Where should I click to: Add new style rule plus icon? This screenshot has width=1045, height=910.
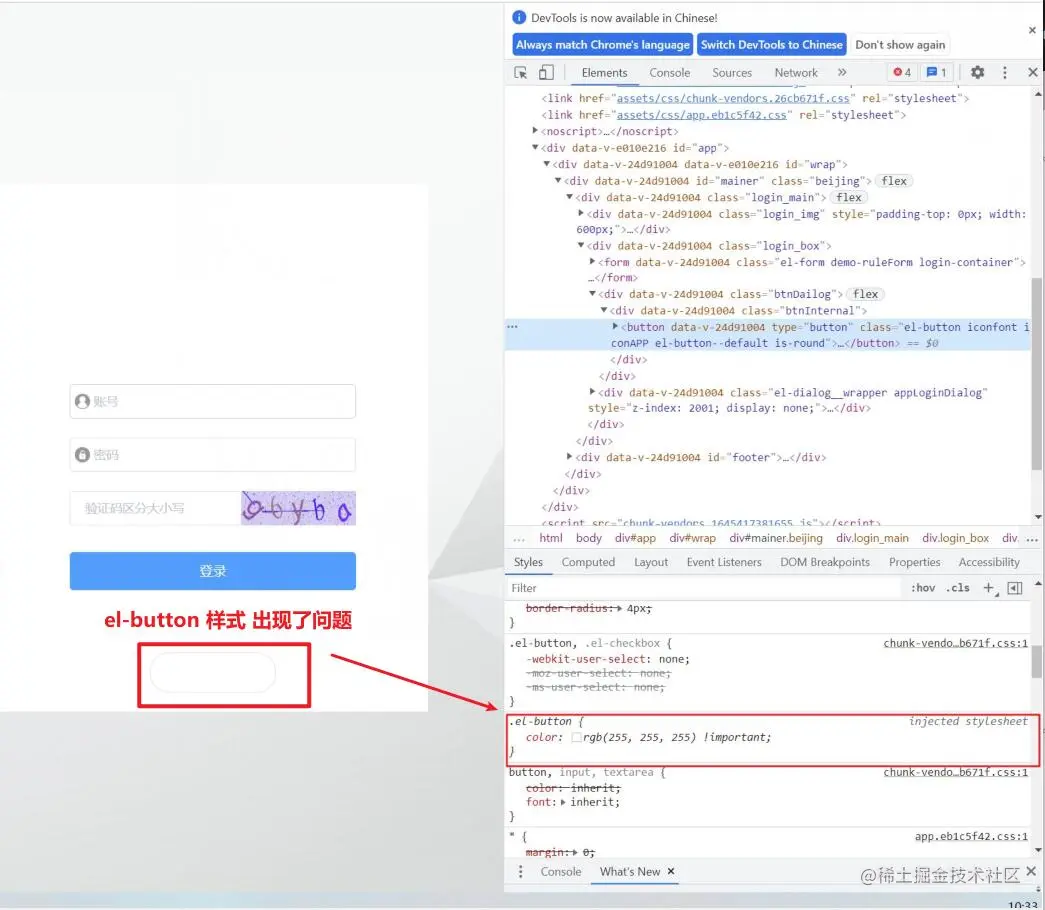pyautogui.click(x=988, y=587)
